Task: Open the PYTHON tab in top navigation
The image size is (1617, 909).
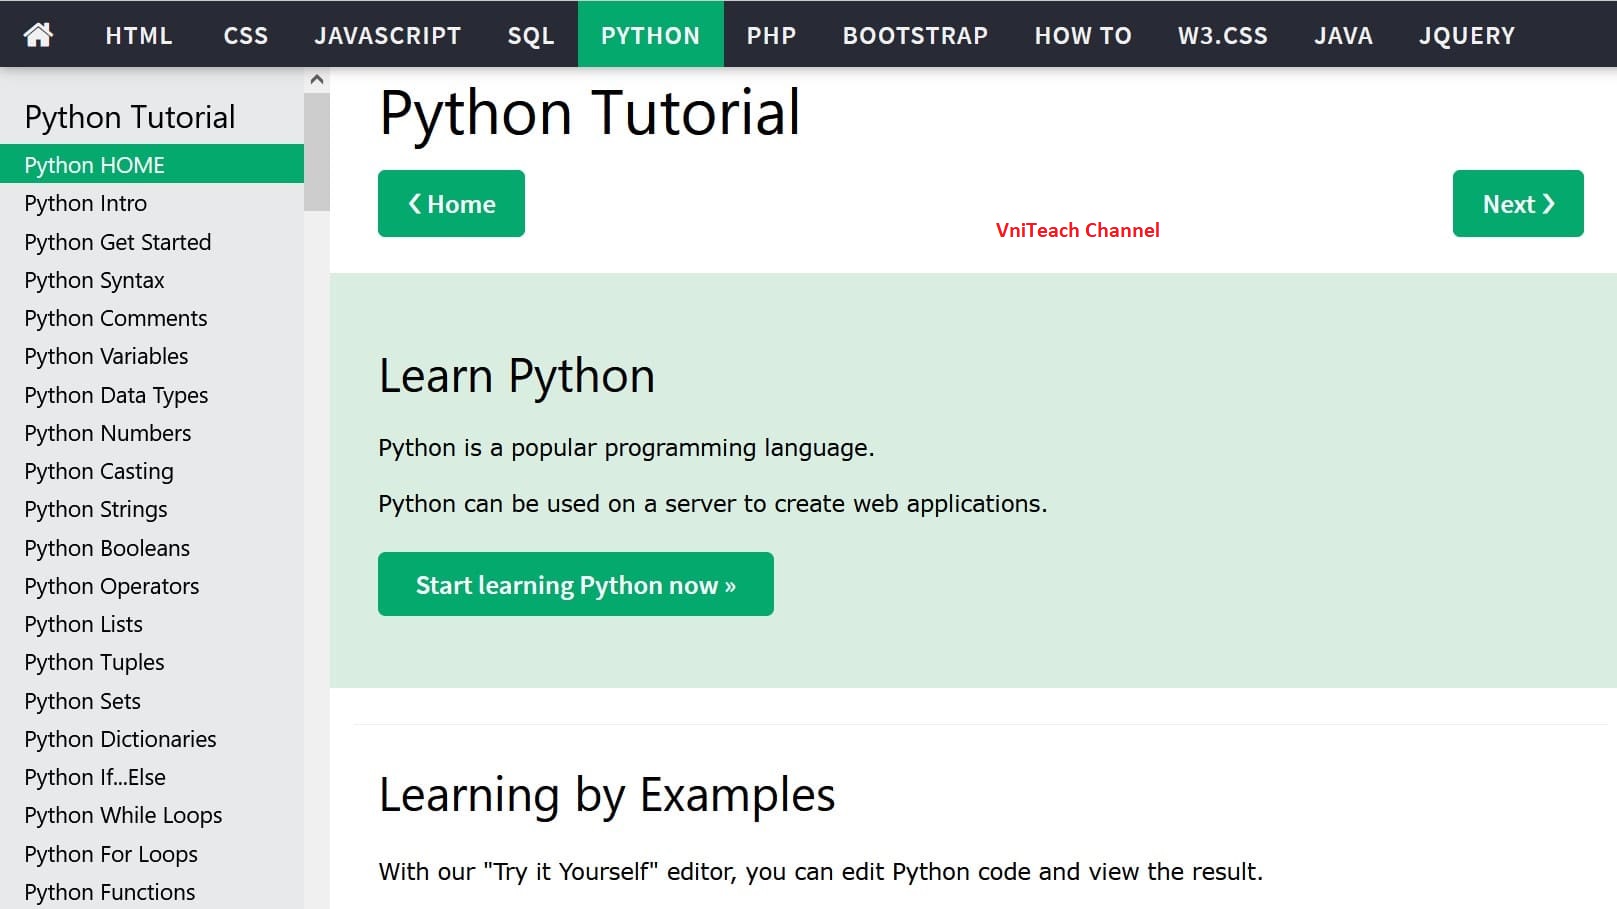Action: (x=650, y=35)
